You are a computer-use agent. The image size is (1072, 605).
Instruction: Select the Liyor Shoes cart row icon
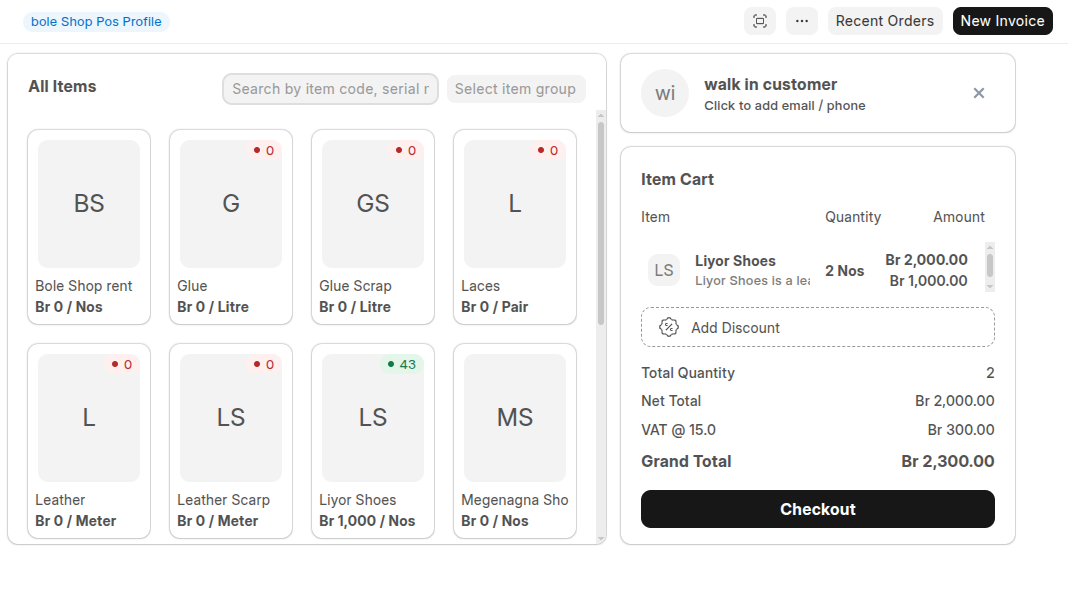point(664,270)
